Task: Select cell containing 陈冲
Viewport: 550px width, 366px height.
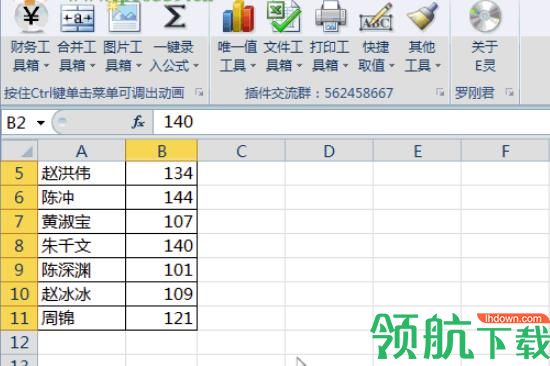Action: click(81, 198)
